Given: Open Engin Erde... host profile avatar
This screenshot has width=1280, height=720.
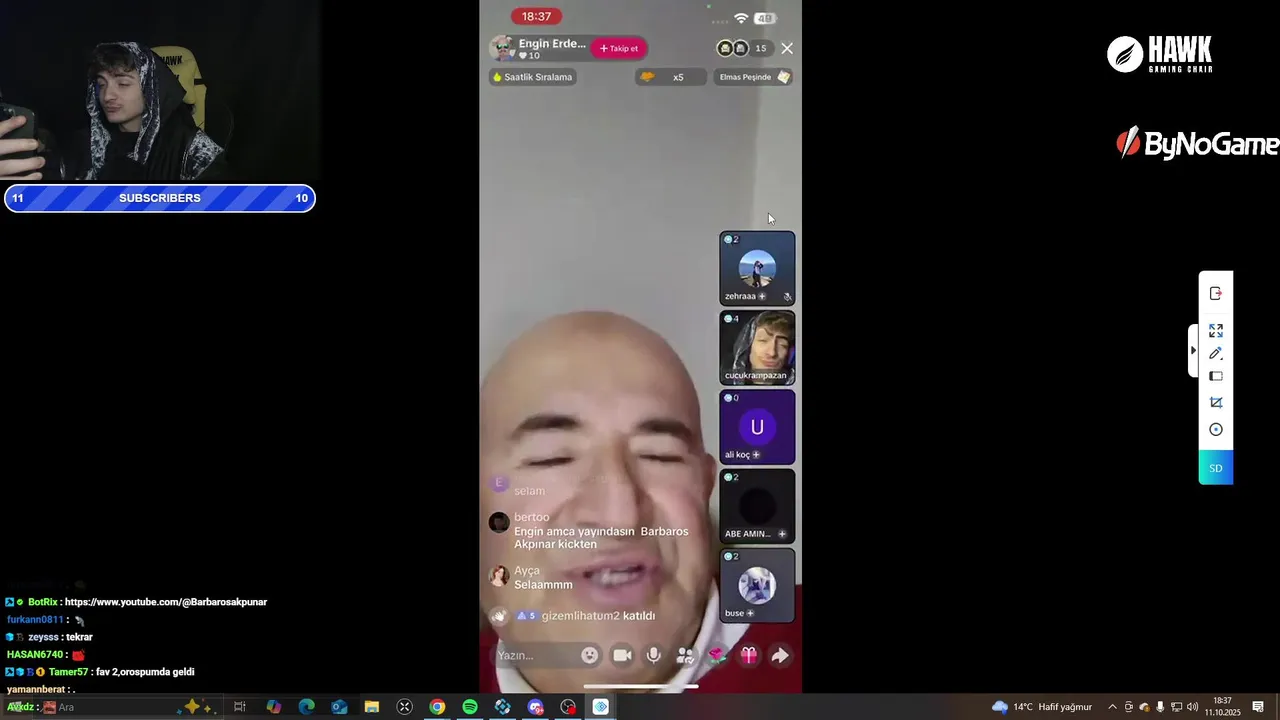Looking at the screenshot, I should click(x=503, y=48).
